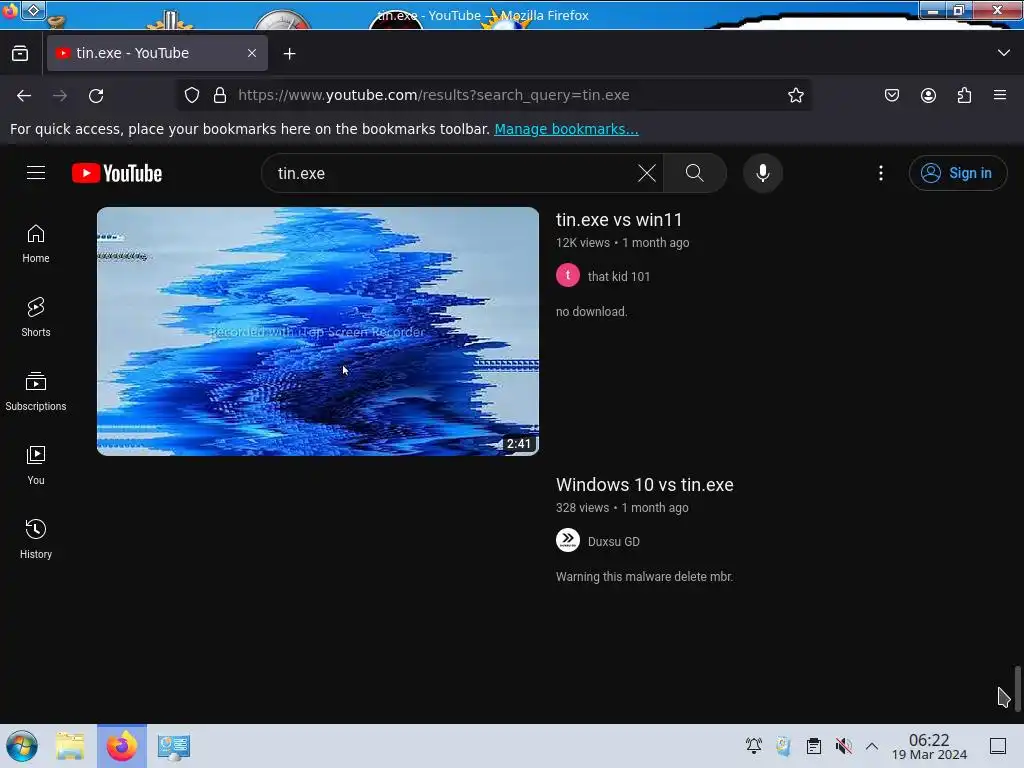Click 'no download.' description text
This screenshot has height=768, width=1024.
[x=592, y=312]
